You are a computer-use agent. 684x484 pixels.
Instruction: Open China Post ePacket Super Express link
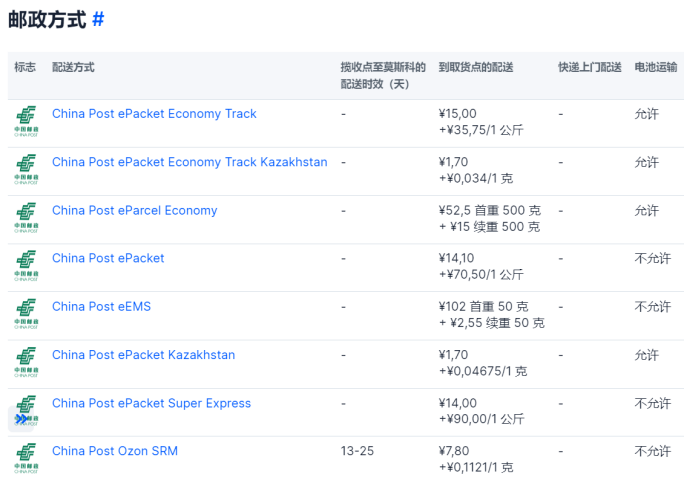[151, 403]
